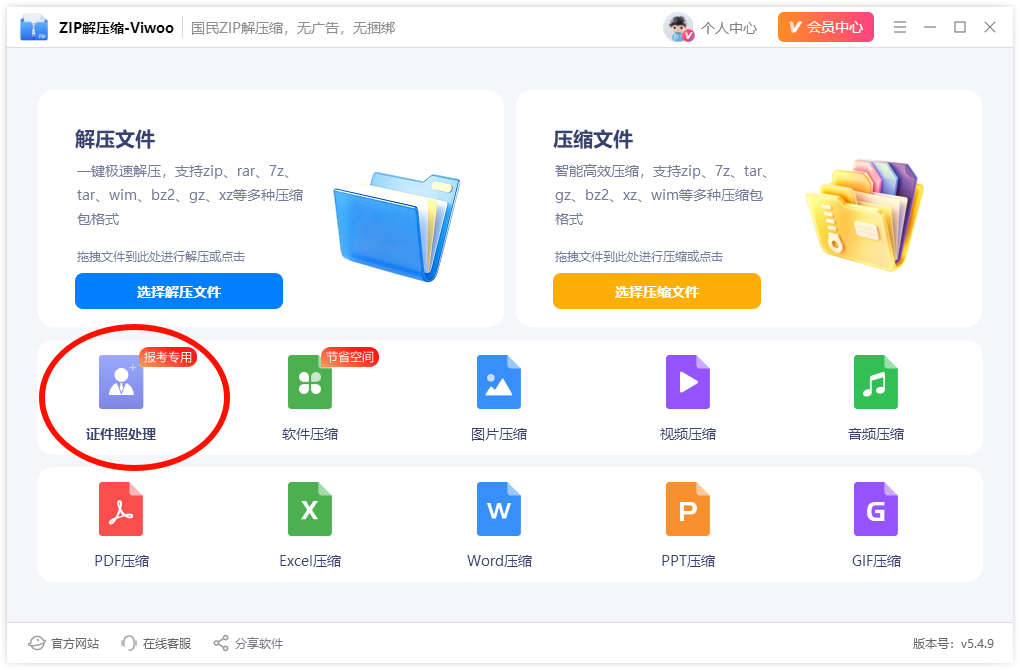Open the PDF压缩 icon
Screen dimensions: 1020x670
121,509
